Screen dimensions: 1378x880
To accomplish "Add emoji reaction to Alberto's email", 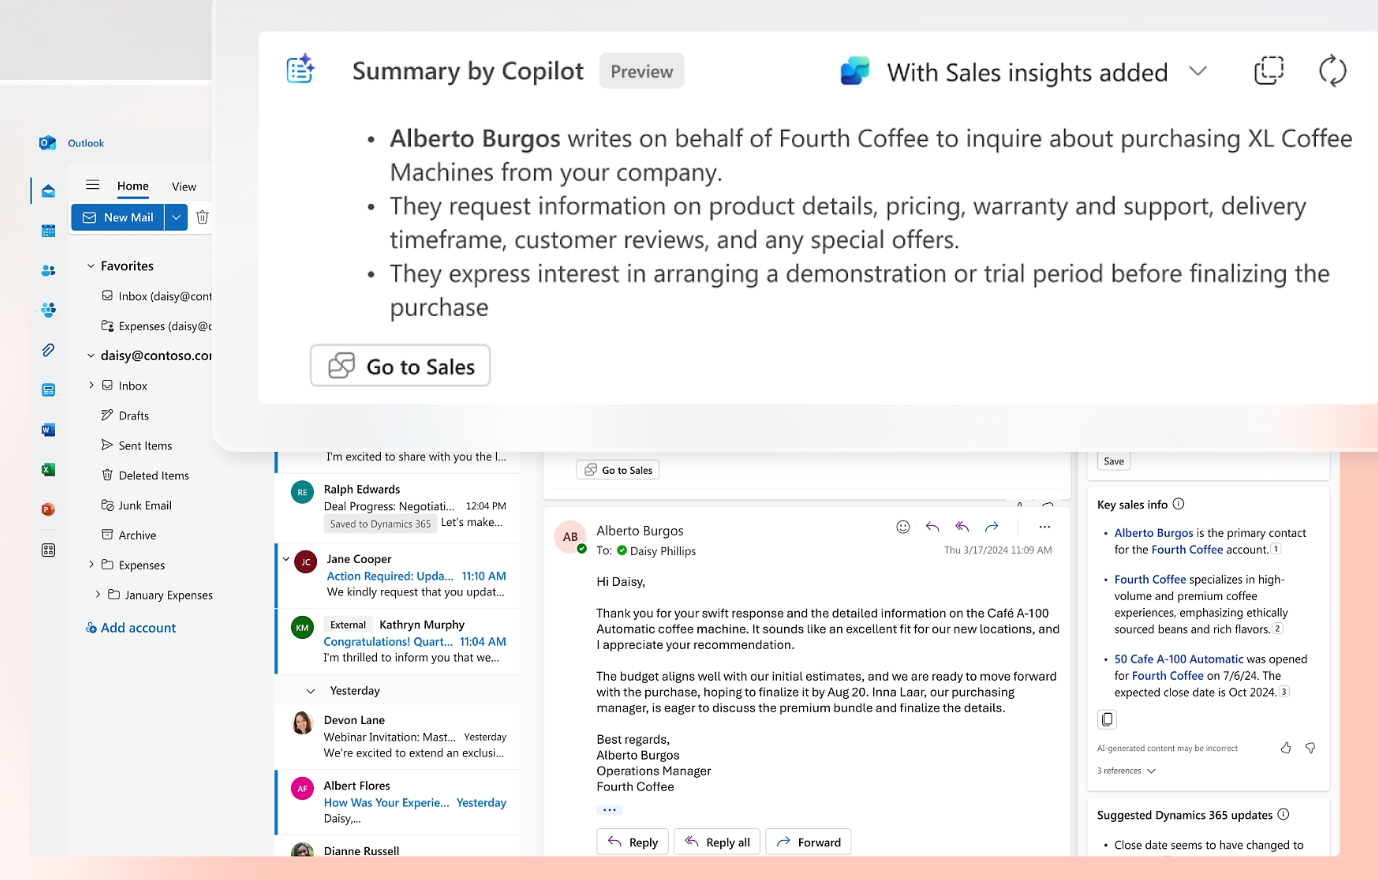I will [903, 527].
